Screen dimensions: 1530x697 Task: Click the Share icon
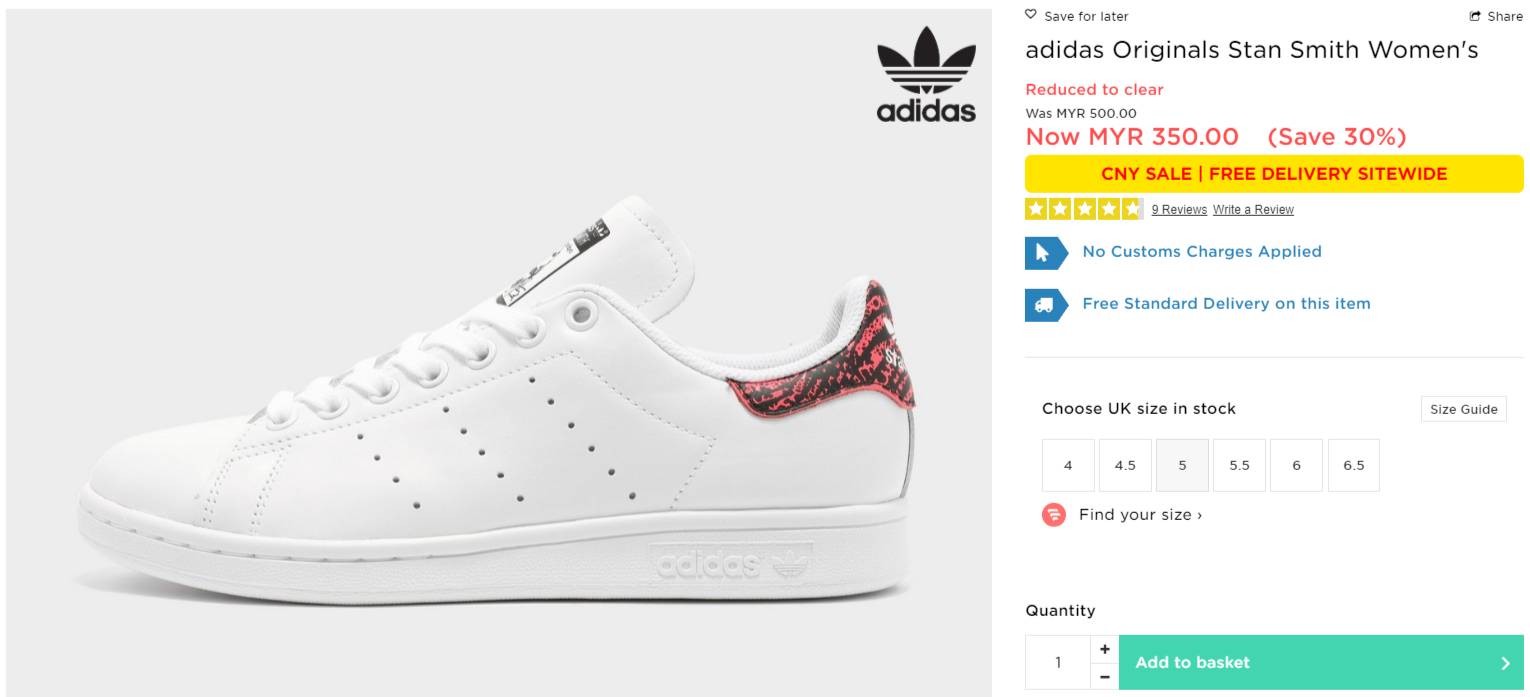1474,16
